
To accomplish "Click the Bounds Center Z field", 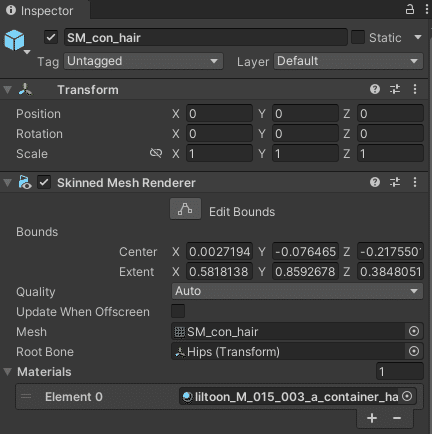I will 390,252.
